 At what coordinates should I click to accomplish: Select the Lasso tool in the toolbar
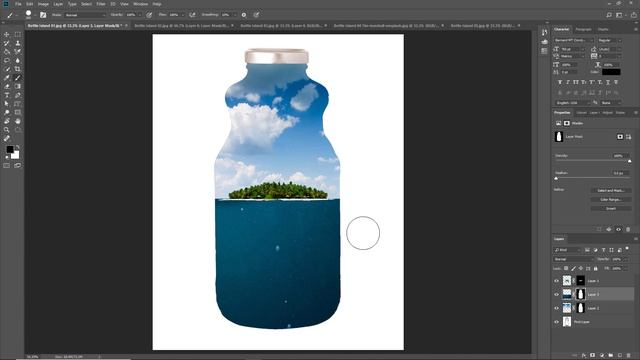click(7, 60)
